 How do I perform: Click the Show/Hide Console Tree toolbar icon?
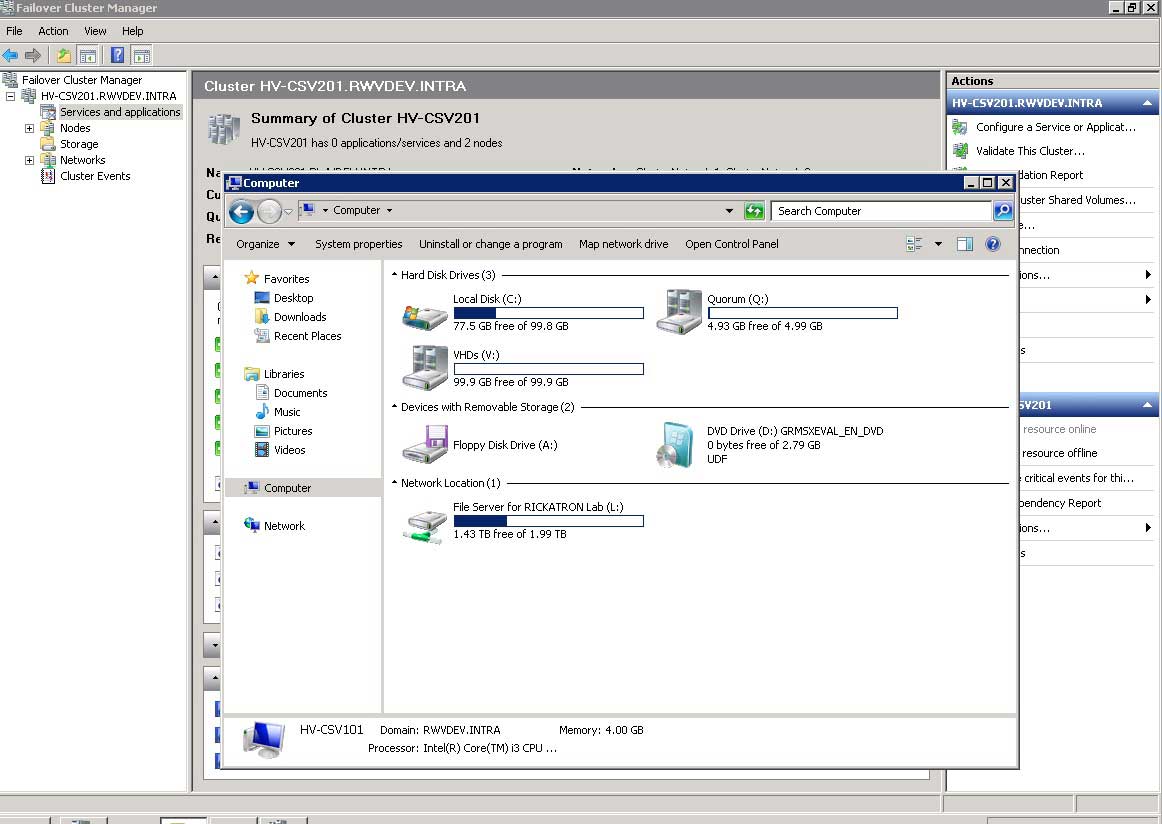point(87,55)
